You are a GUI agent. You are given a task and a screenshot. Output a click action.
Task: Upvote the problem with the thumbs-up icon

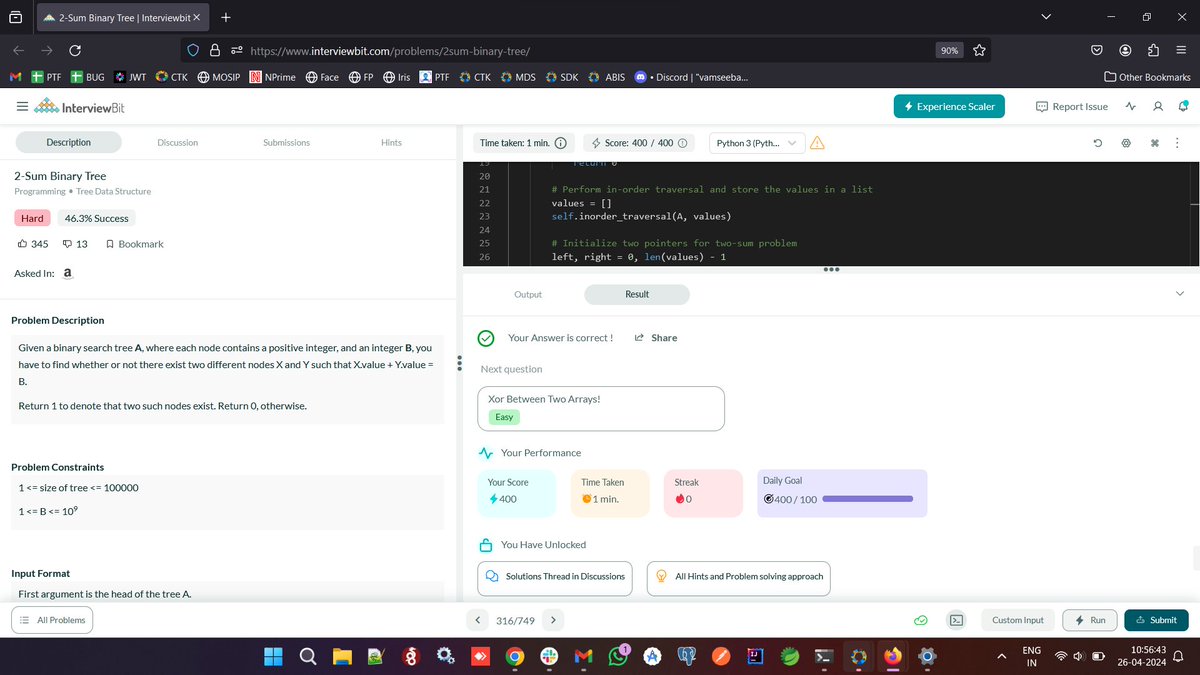pos(22,243)
